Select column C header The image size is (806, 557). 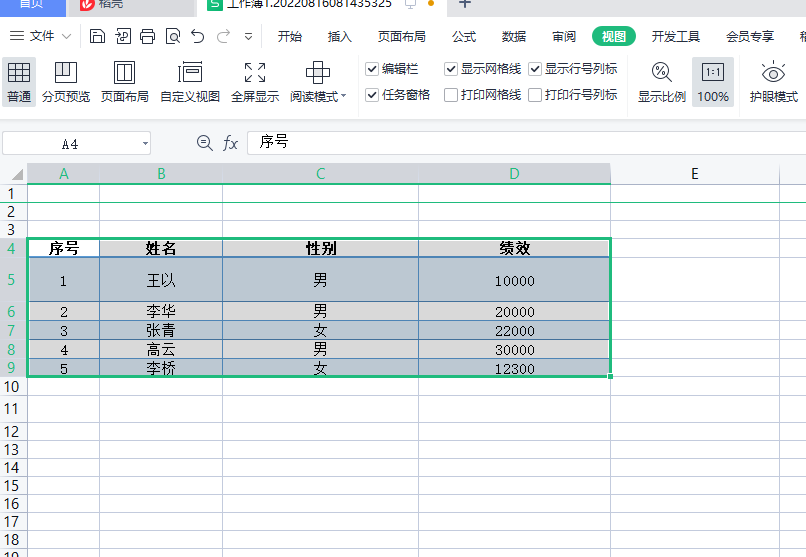[320, 174]
